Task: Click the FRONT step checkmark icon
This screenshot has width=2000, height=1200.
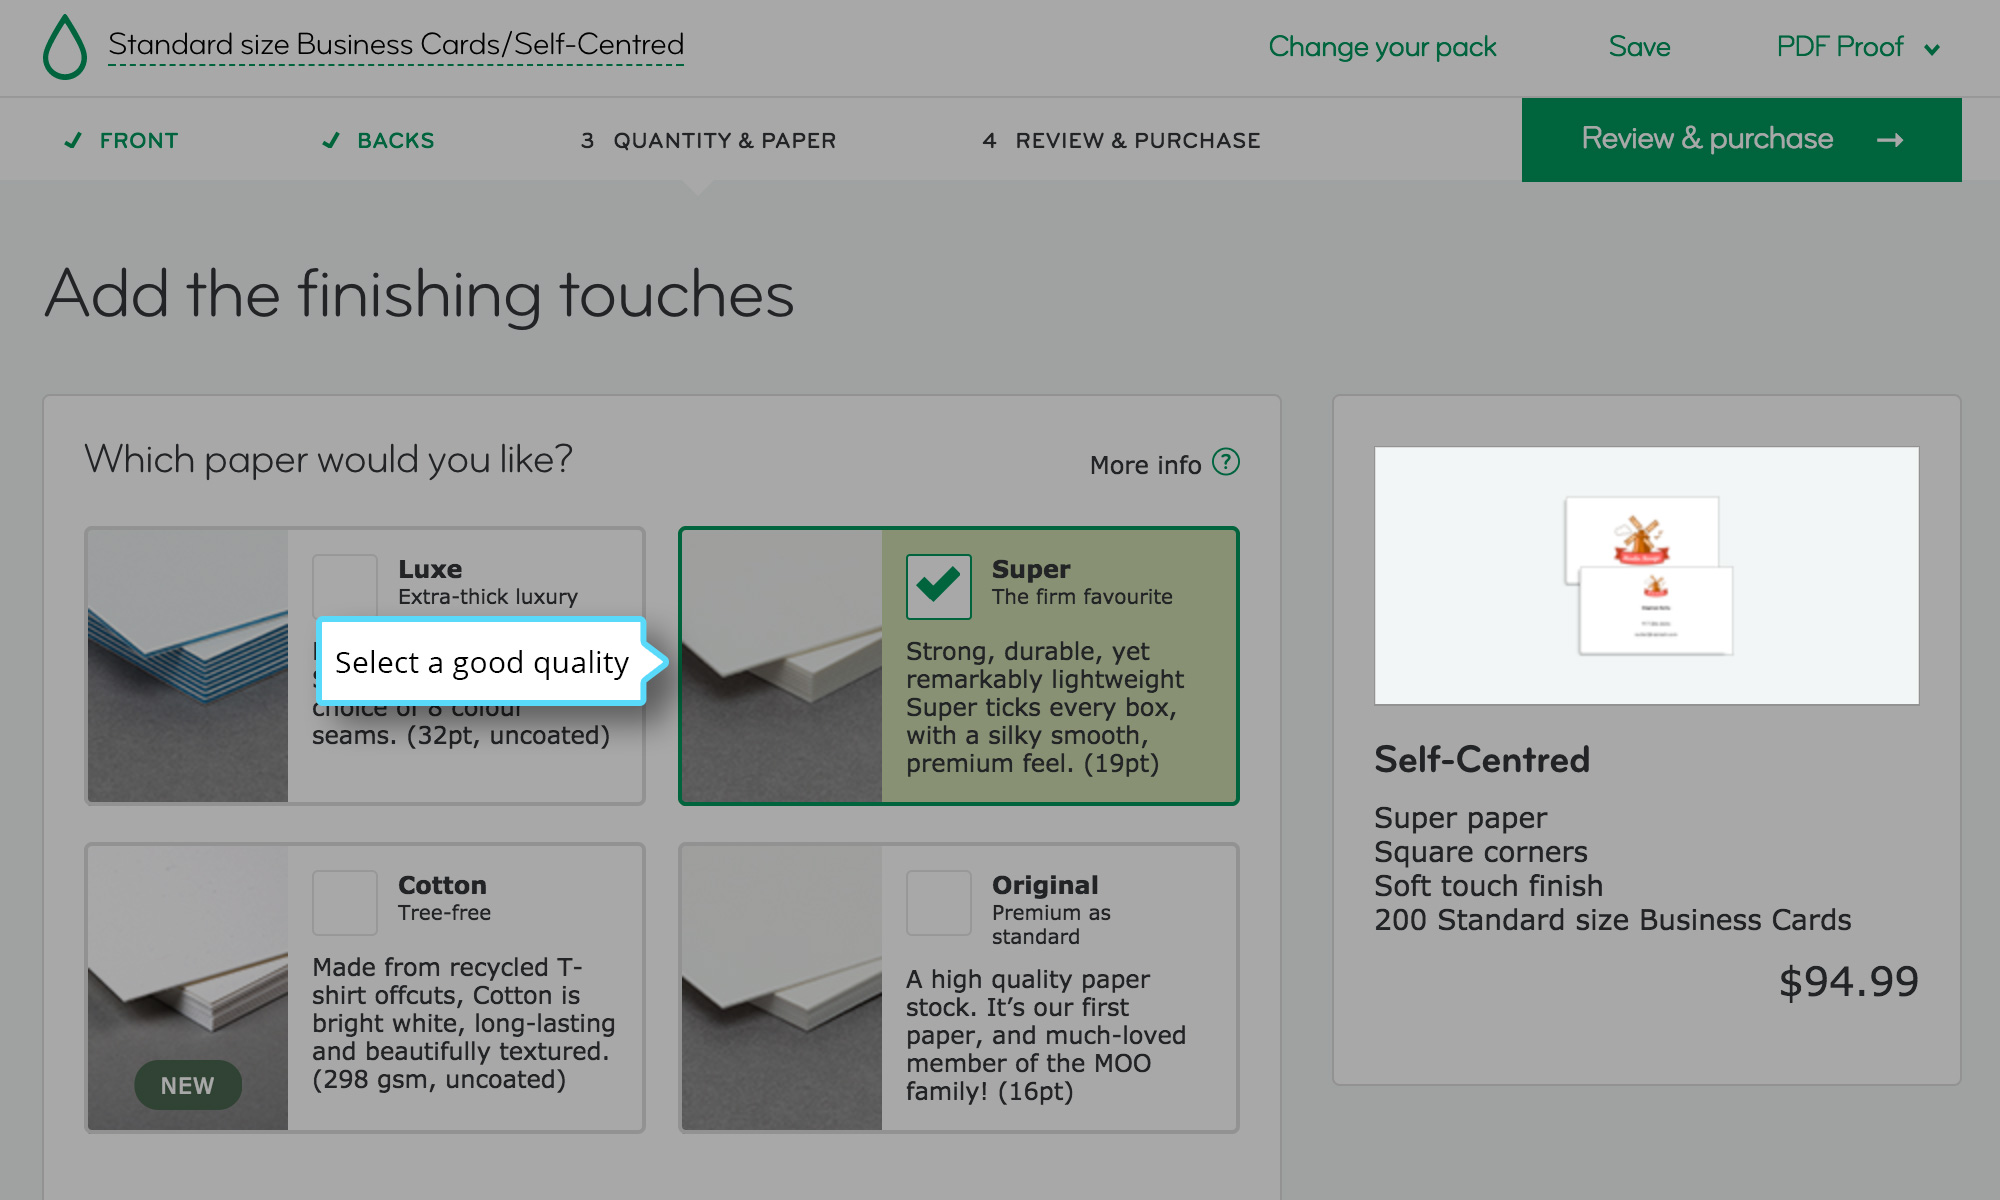Action: pyautogui.click(x=72, y=140)
